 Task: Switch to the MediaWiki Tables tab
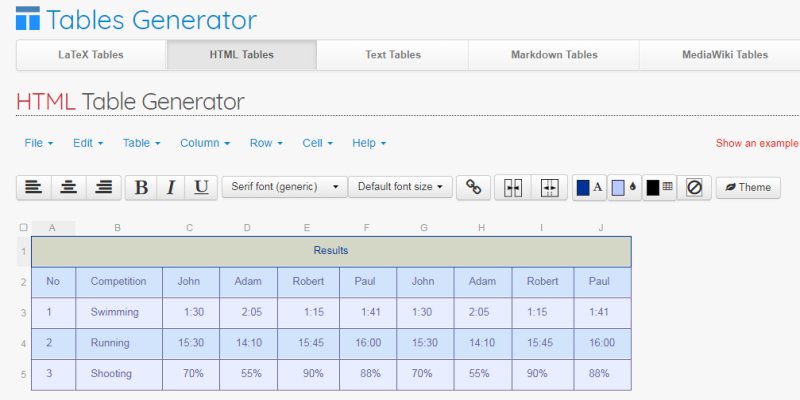pyautogui.click(x=719, y=55)
